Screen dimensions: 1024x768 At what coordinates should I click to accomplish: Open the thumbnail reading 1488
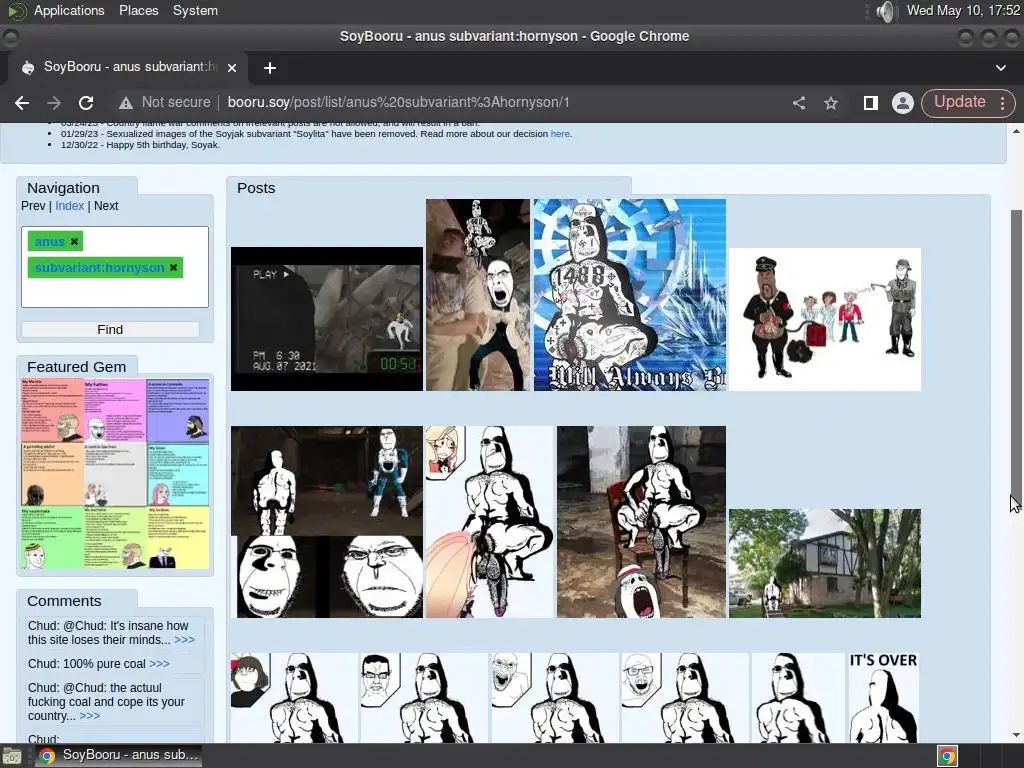point(630,295)
